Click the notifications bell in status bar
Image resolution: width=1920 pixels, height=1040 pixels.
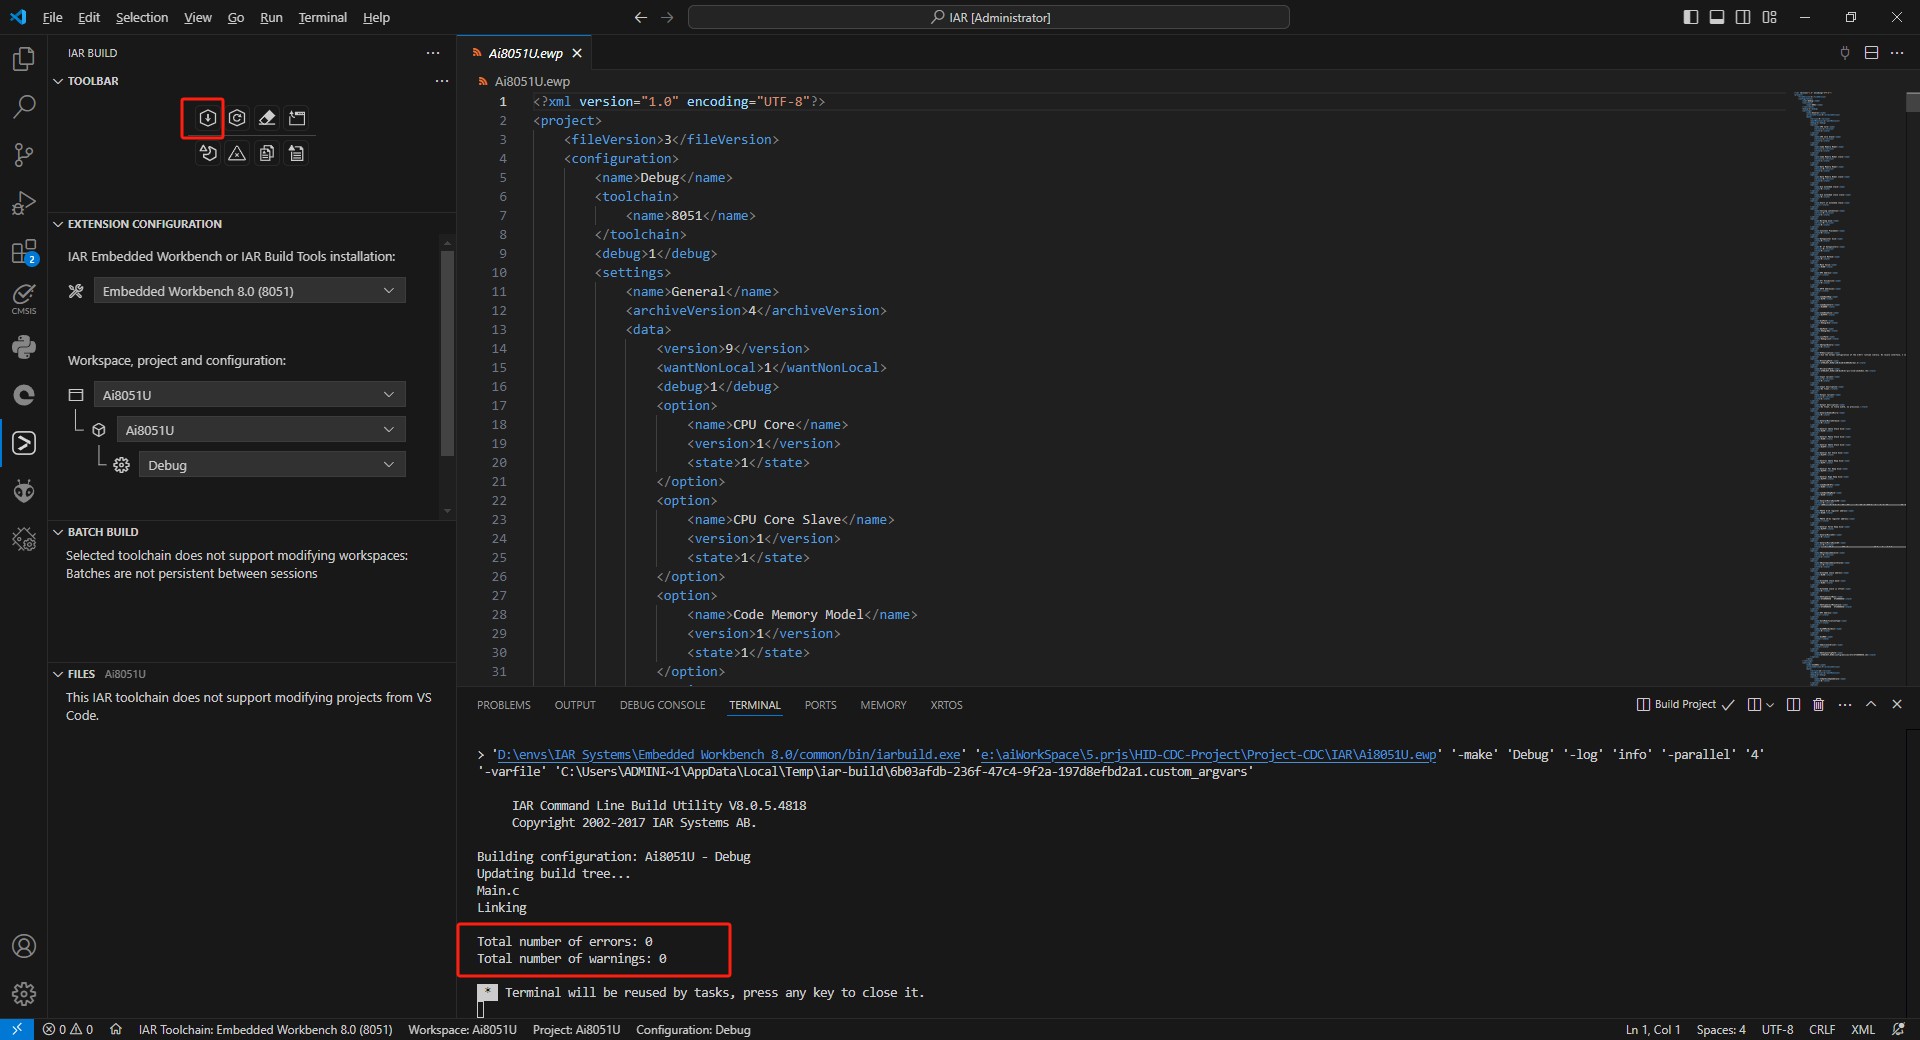pyautogui.click(x=1899, y=1029)
